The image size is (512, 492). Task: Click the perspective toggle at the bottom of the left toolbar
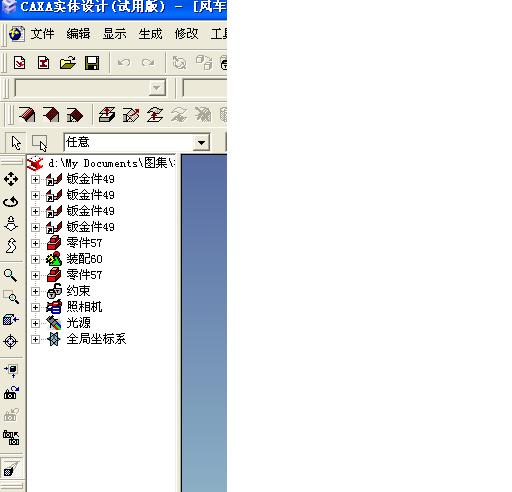11,468
